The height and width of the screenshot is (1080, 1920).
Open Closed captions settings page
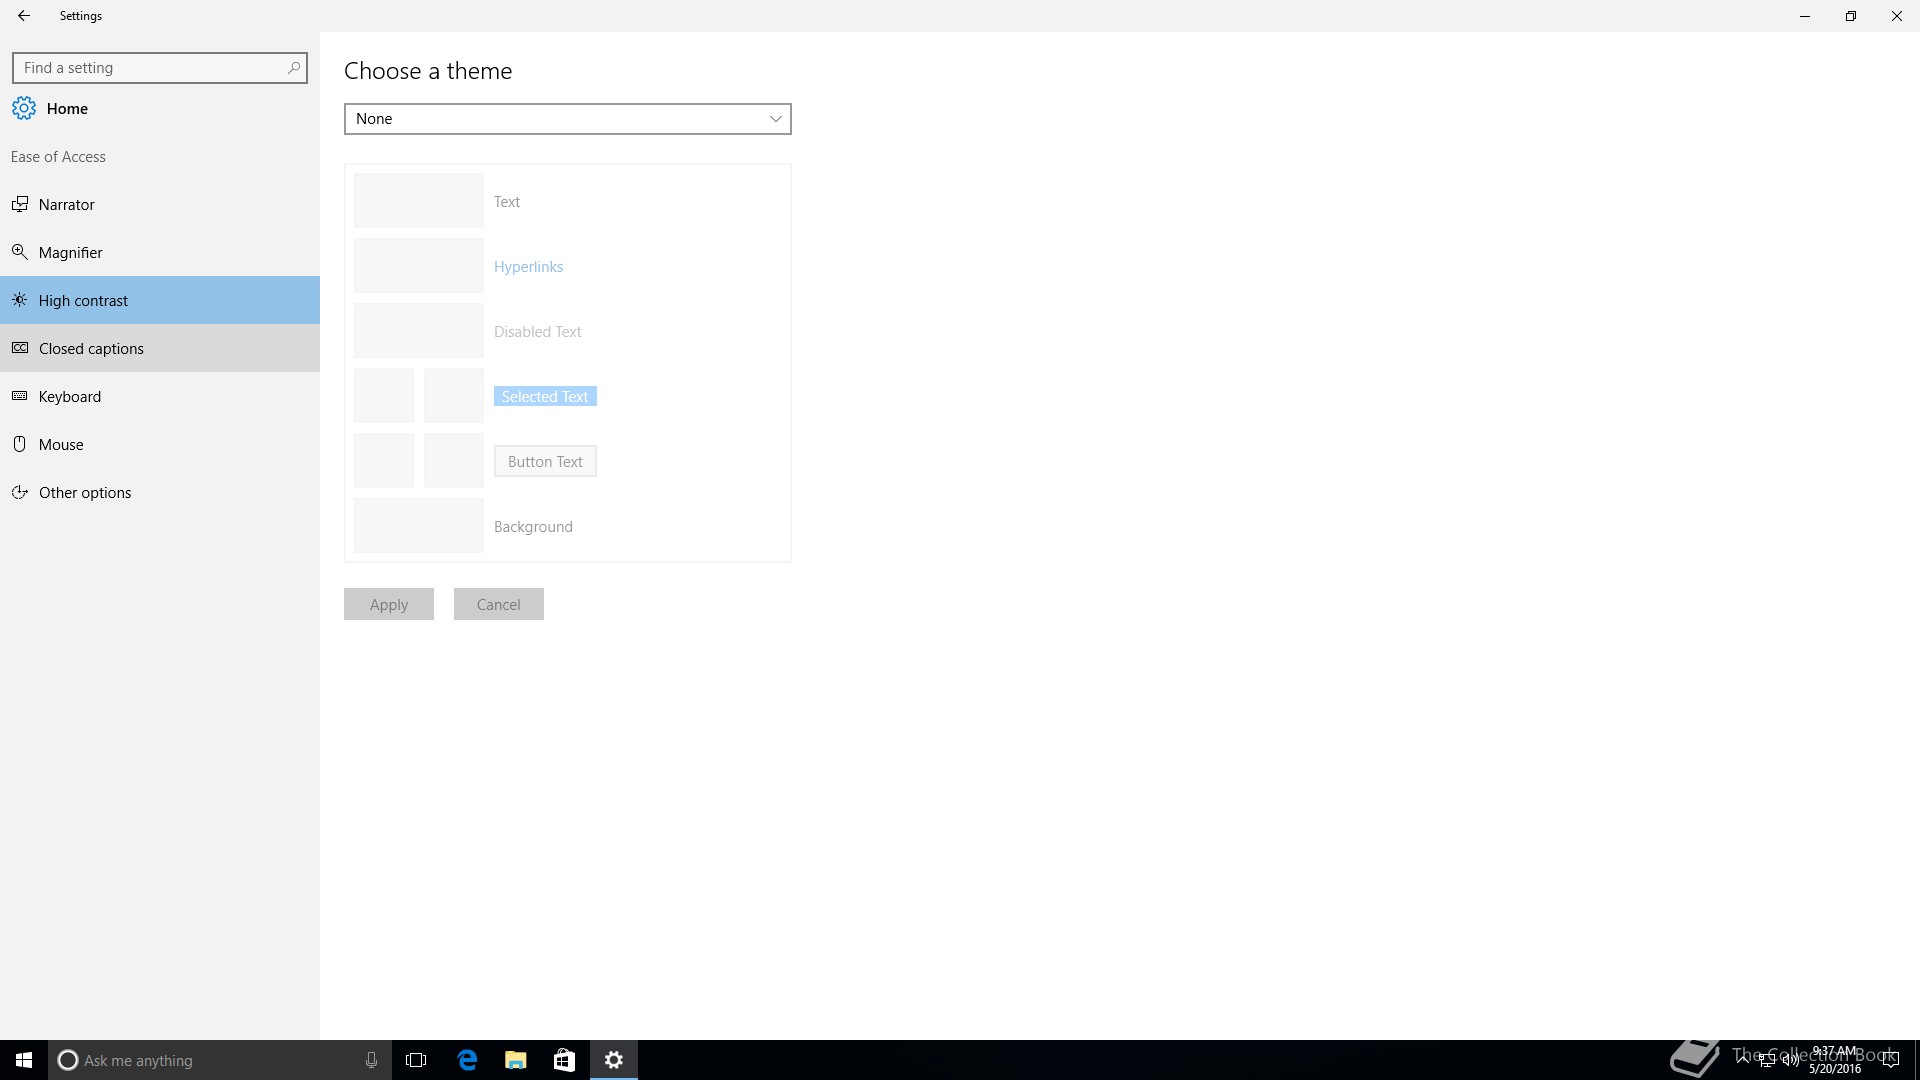click(x=91, y=348)
